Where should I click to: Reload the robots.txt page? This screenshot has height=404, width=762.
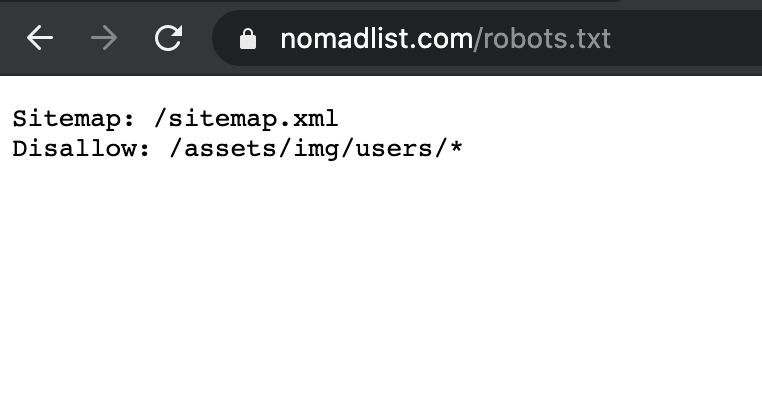[x=168, y=39]
